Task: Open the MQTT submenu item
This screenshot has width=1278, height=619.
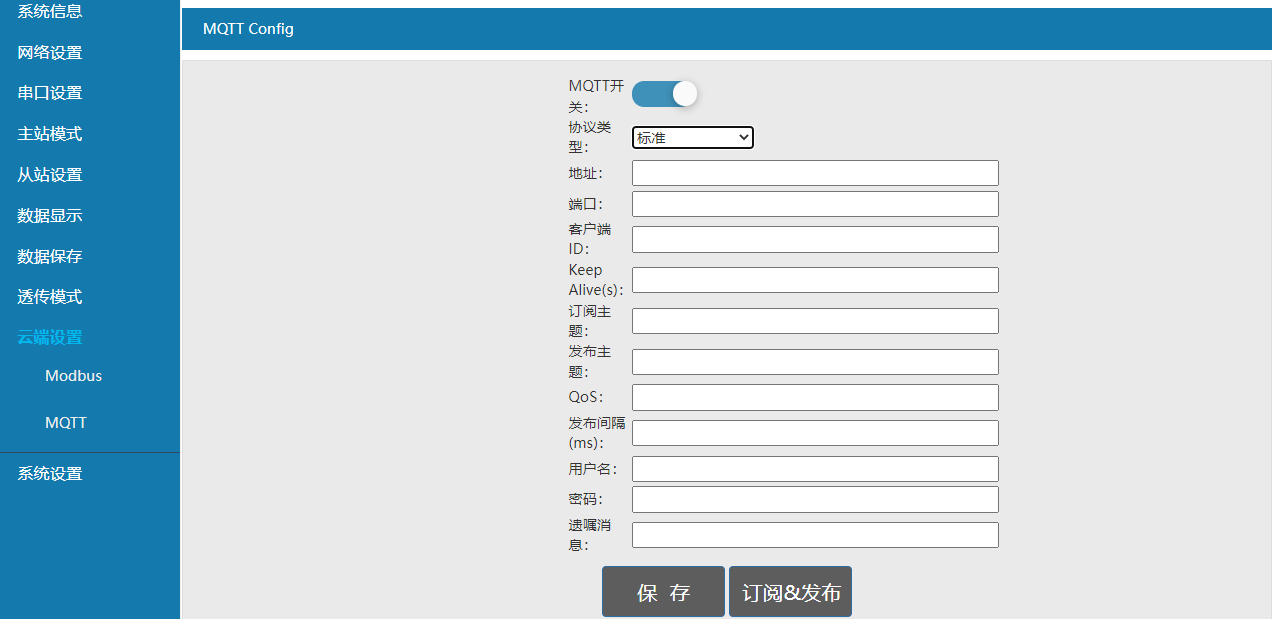Action: [x=66, y=423]
